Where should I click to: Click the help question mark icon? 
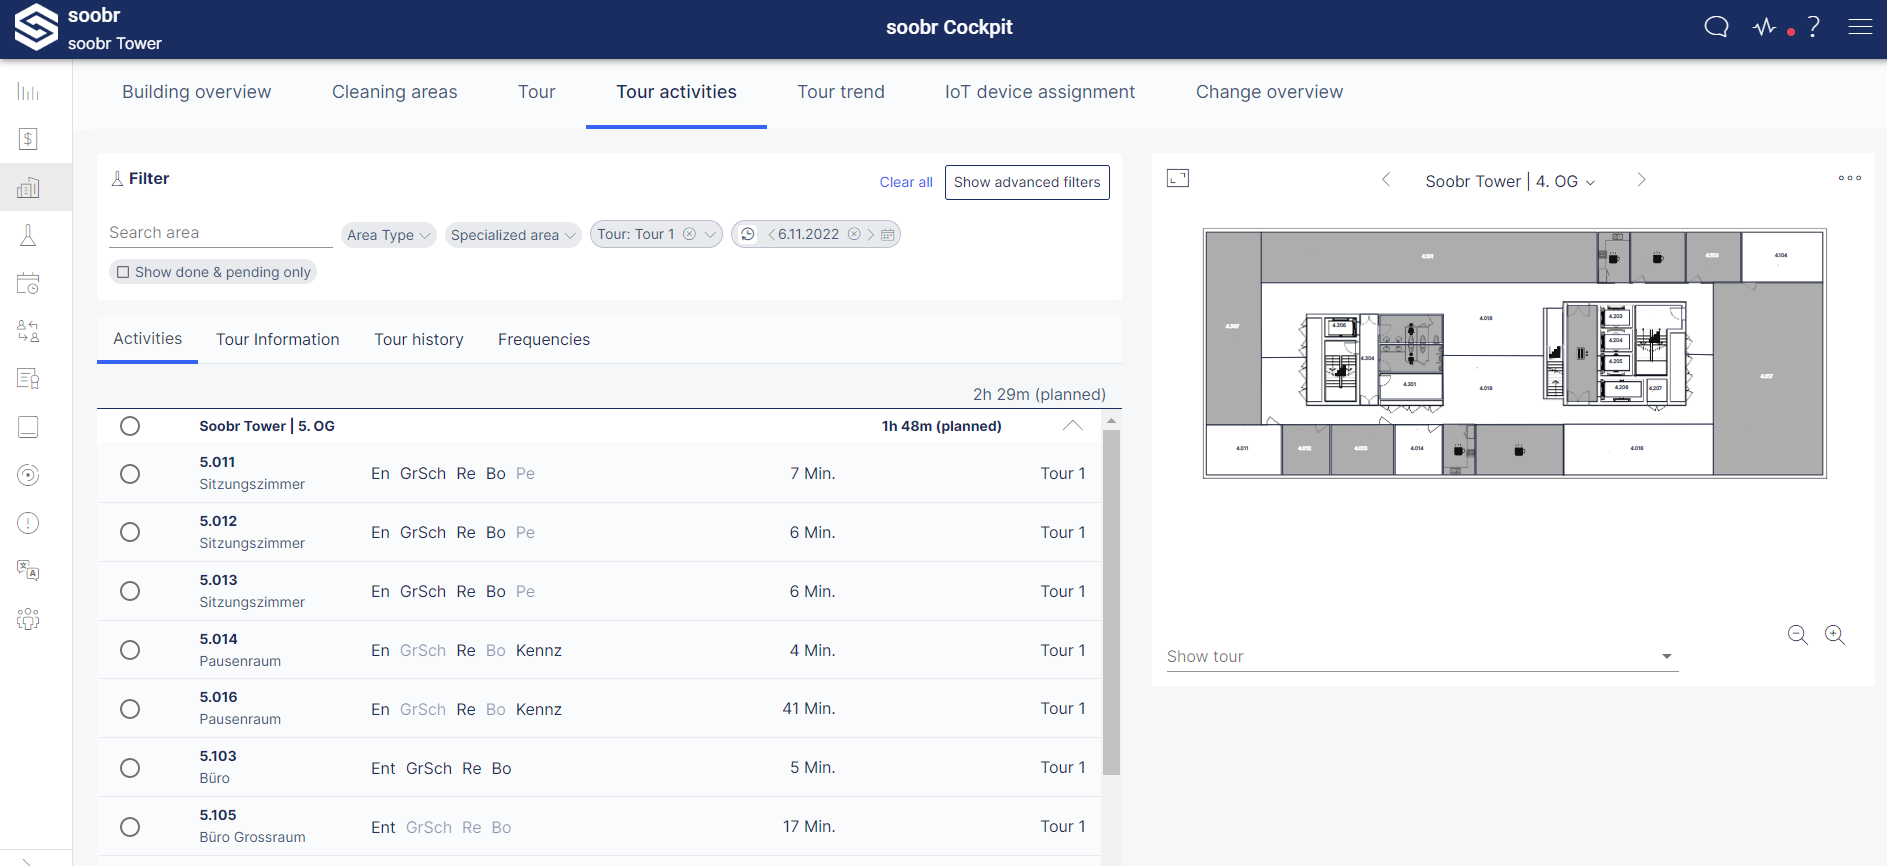tap(1813, 27)
